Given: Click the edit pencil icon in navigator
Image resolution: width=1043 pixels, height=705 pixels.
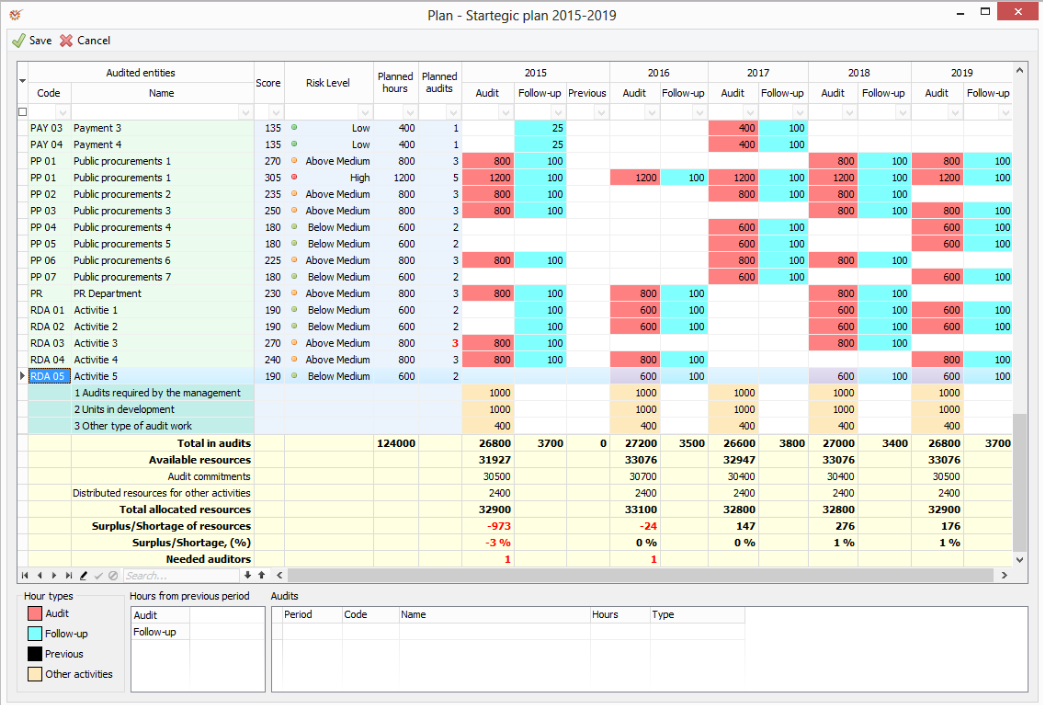Looking at the screenshot, I should (84, 576).
